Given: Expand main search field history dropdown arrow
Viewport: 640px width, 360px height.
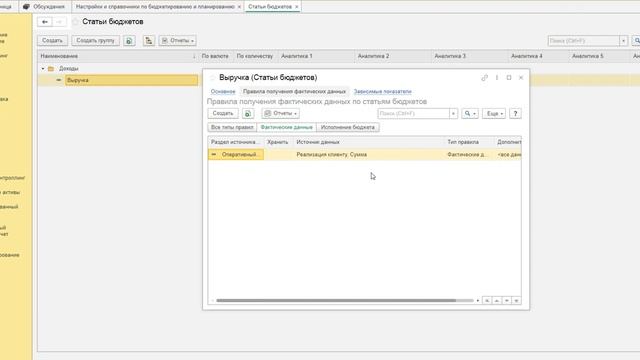Looking at the screenshot, I should tap(623, 40).
